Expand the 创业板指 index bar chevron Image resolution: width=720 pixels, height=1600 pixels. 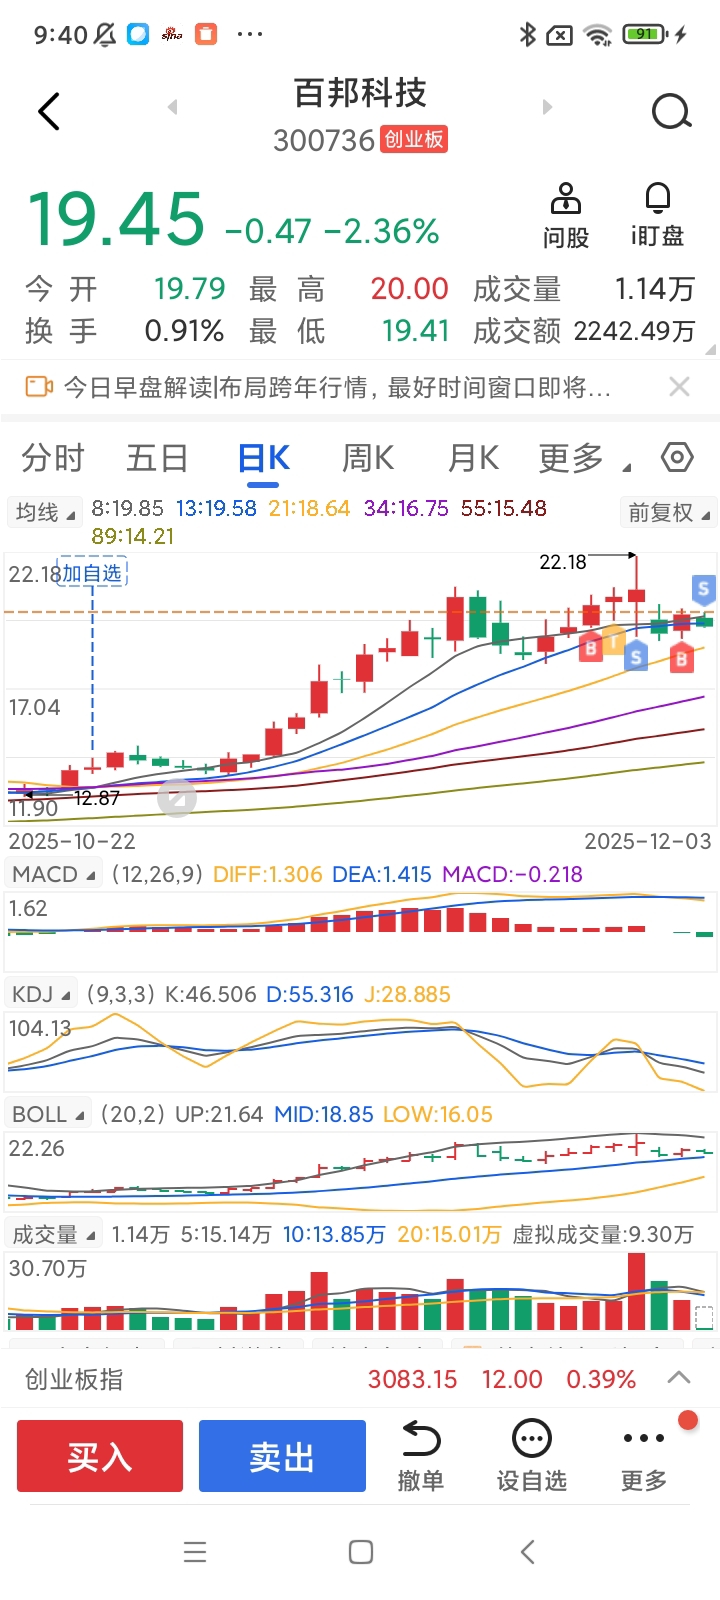[679, 1378]
